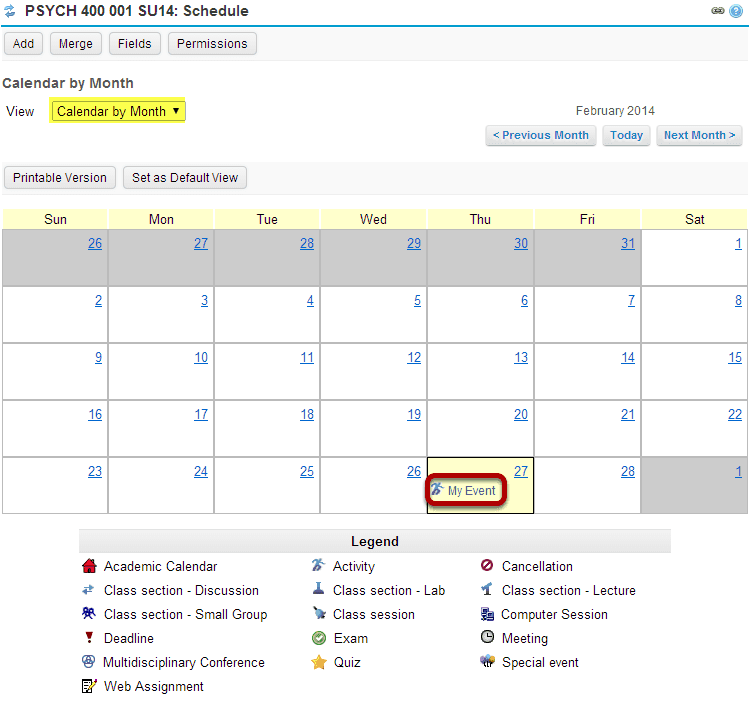The height and width of the screenshot is (704, 755).
Task: Open date 21 on Friday
Action: click(627, 415)
